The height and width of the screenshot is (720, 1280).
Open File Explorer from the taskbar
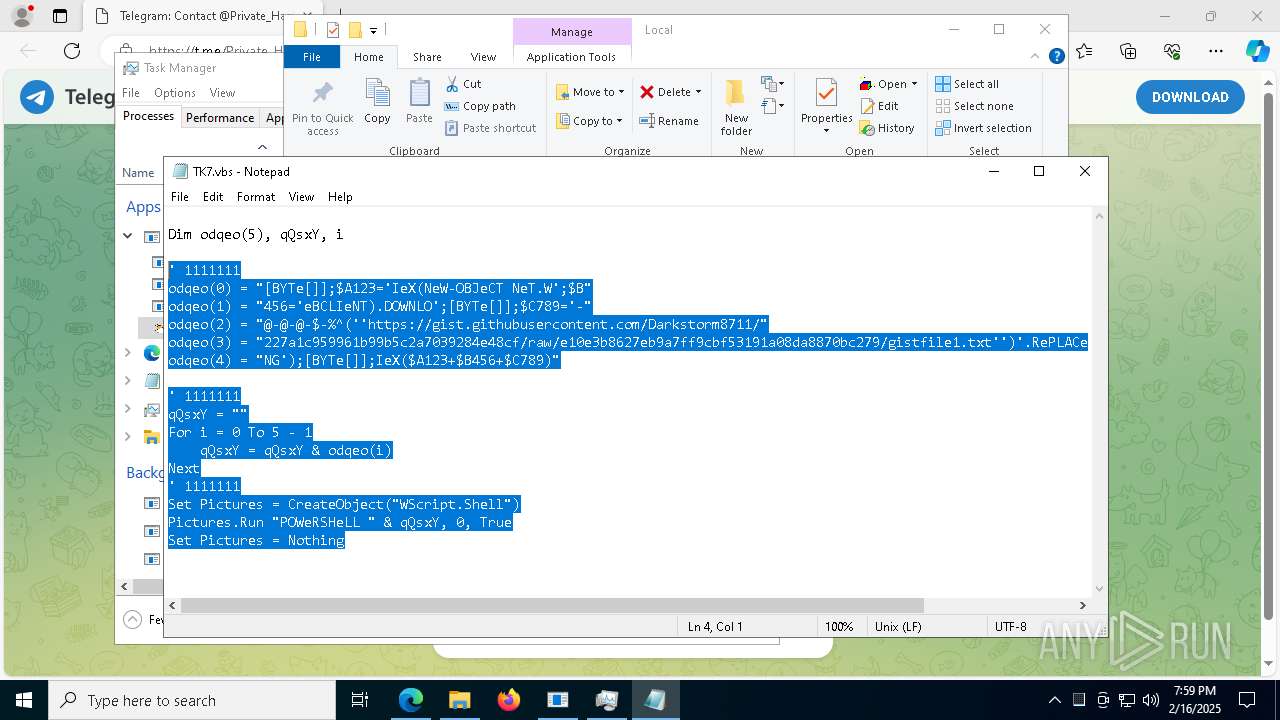pyautogui.click(x=459, y=700)
